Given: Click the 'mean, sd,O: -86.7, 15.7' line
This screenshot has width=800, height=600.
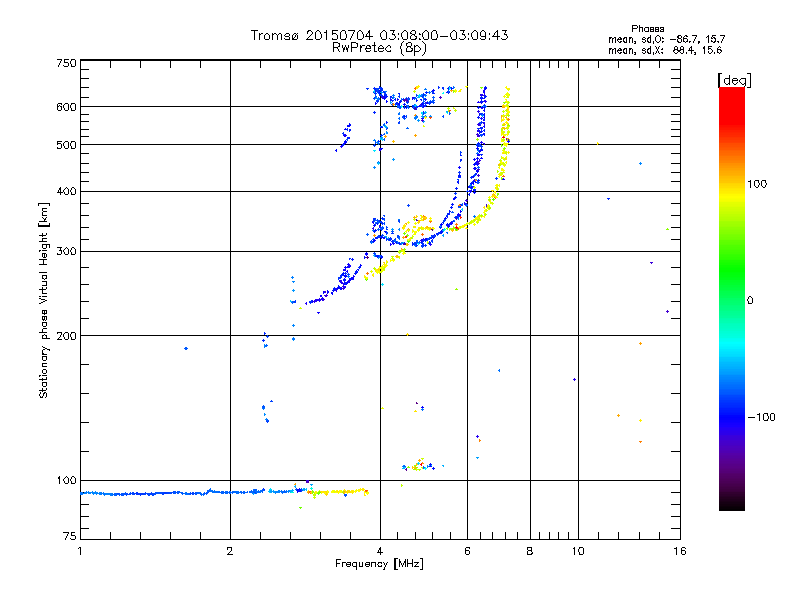Looking at the screenshot, I should 666,39.
